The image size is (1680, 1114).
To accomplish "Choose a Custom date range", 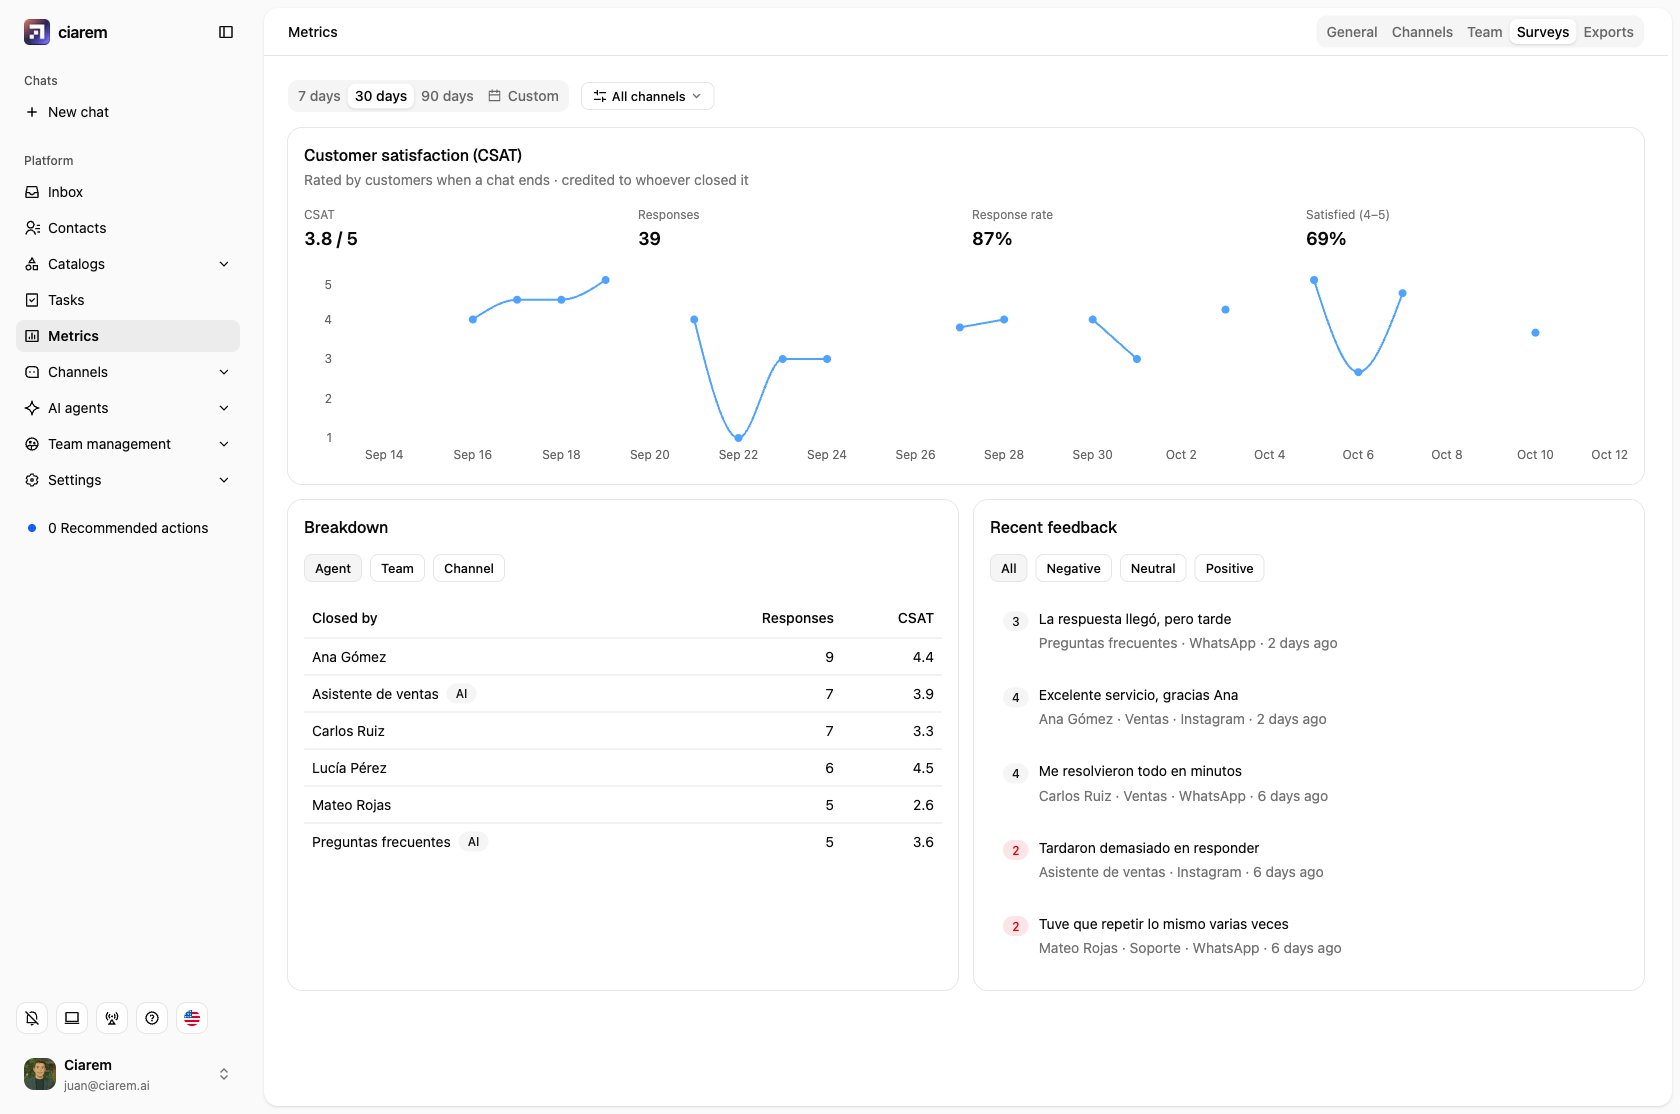I will pos(523,96).
